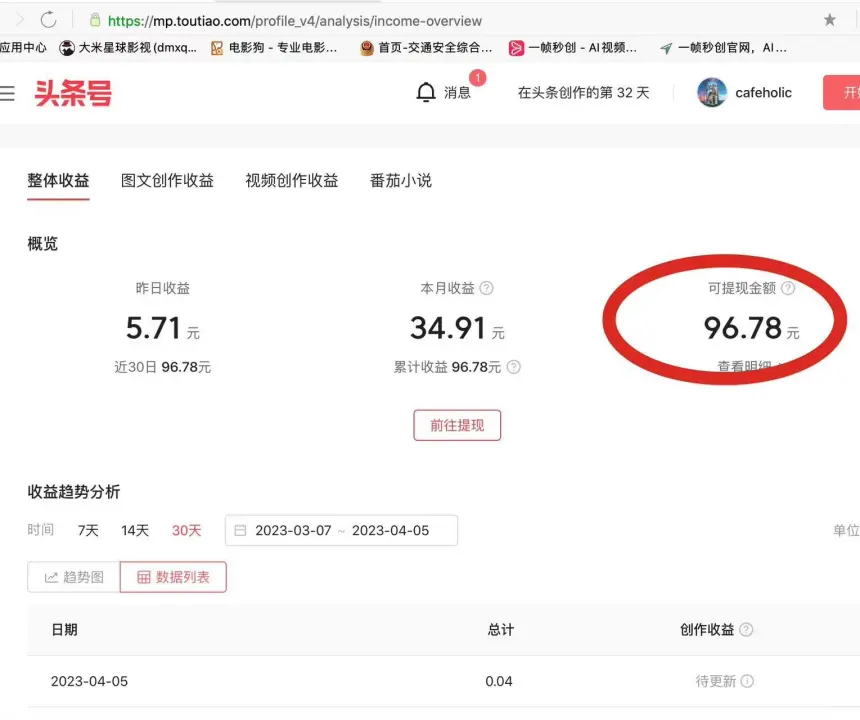Screen dimensions: 860x720
Task: Click the 前往提现 withdraw button
Action: tap(457, 425)
